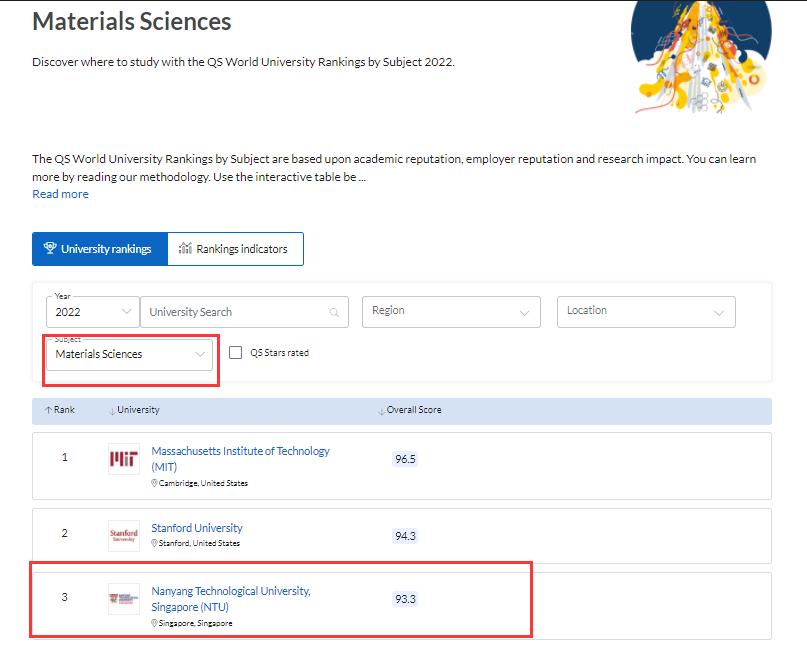The image size is (807, 653).
Task: Click the Rank column sort arrow
Action: [48, 410]
